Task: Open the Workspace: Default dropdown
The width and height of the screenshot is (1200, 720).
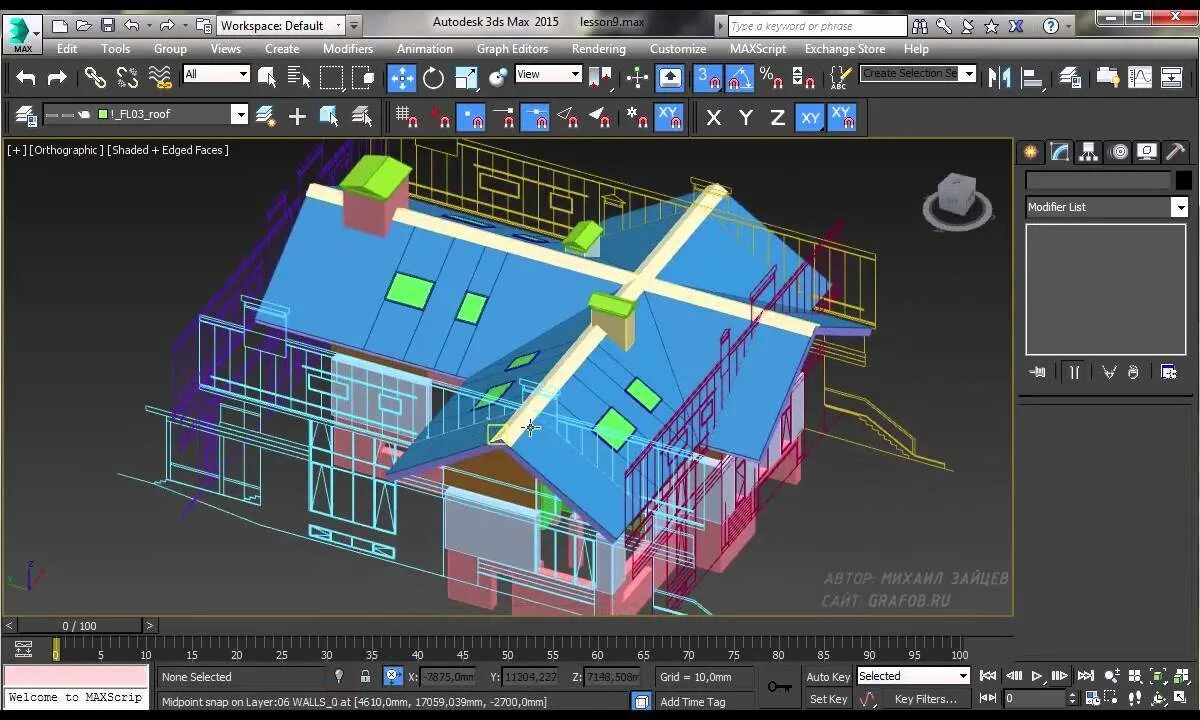Action: pos(280,25)
